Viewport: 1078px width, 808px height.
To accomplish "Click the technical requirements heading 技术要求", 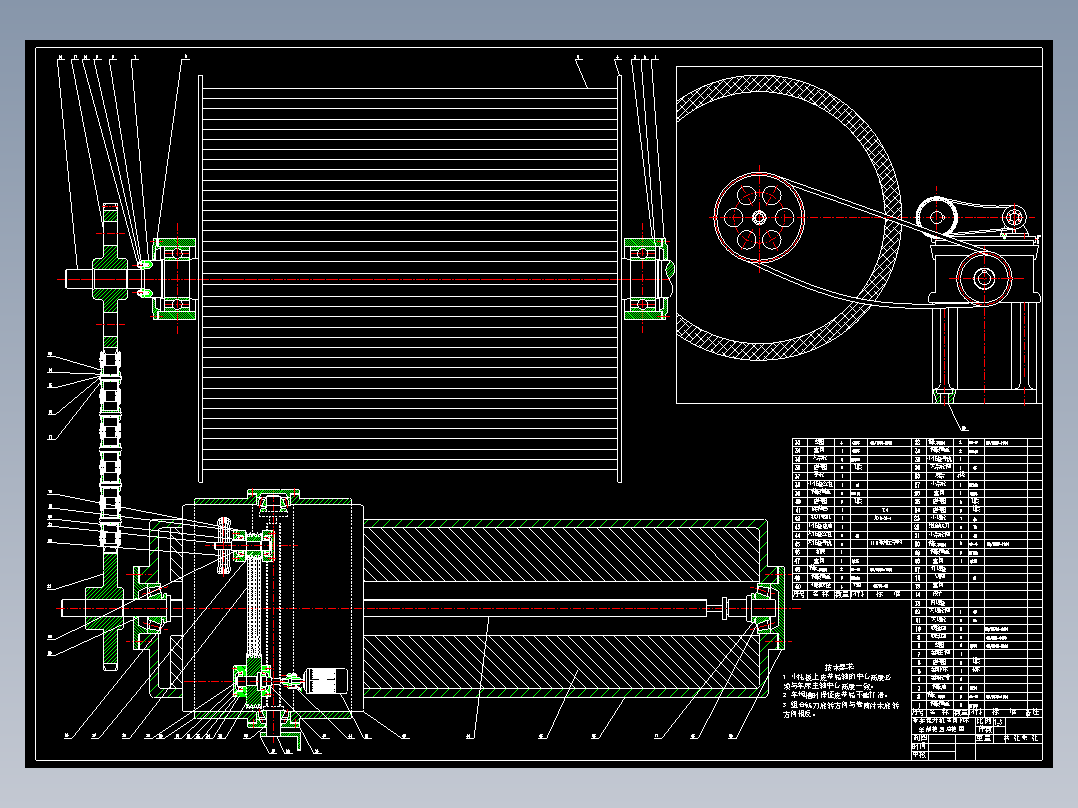I will [x=839, y=667].
